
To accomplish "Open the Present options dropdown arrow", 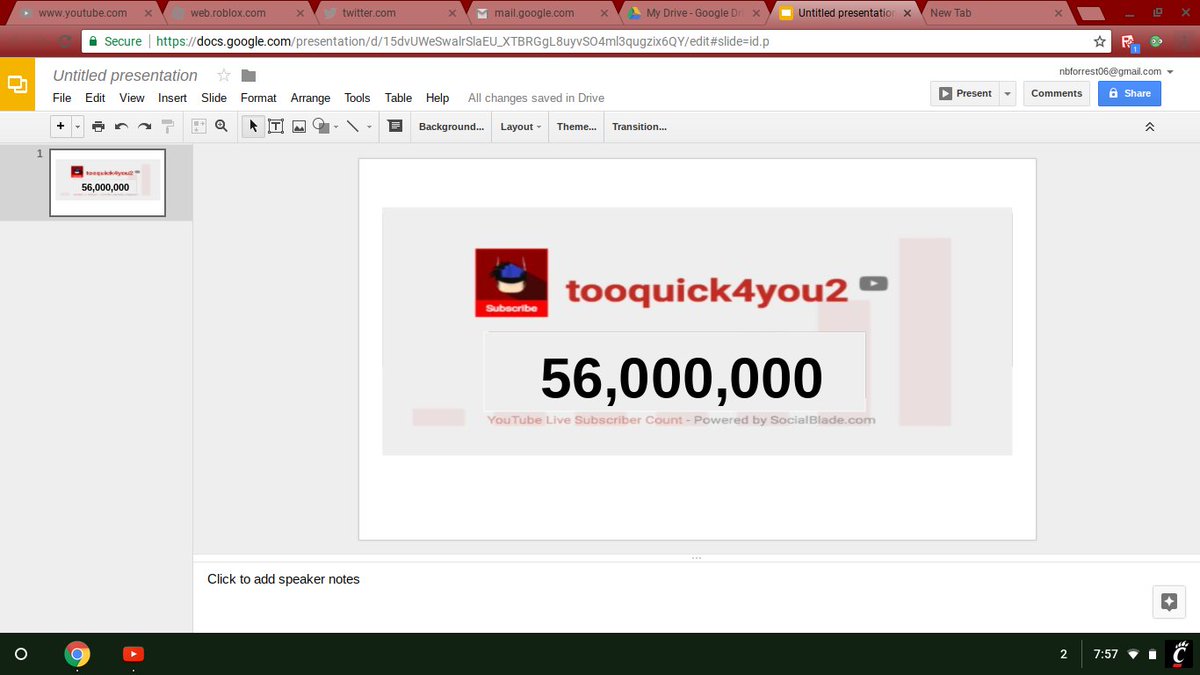I will click(1007, 93).
